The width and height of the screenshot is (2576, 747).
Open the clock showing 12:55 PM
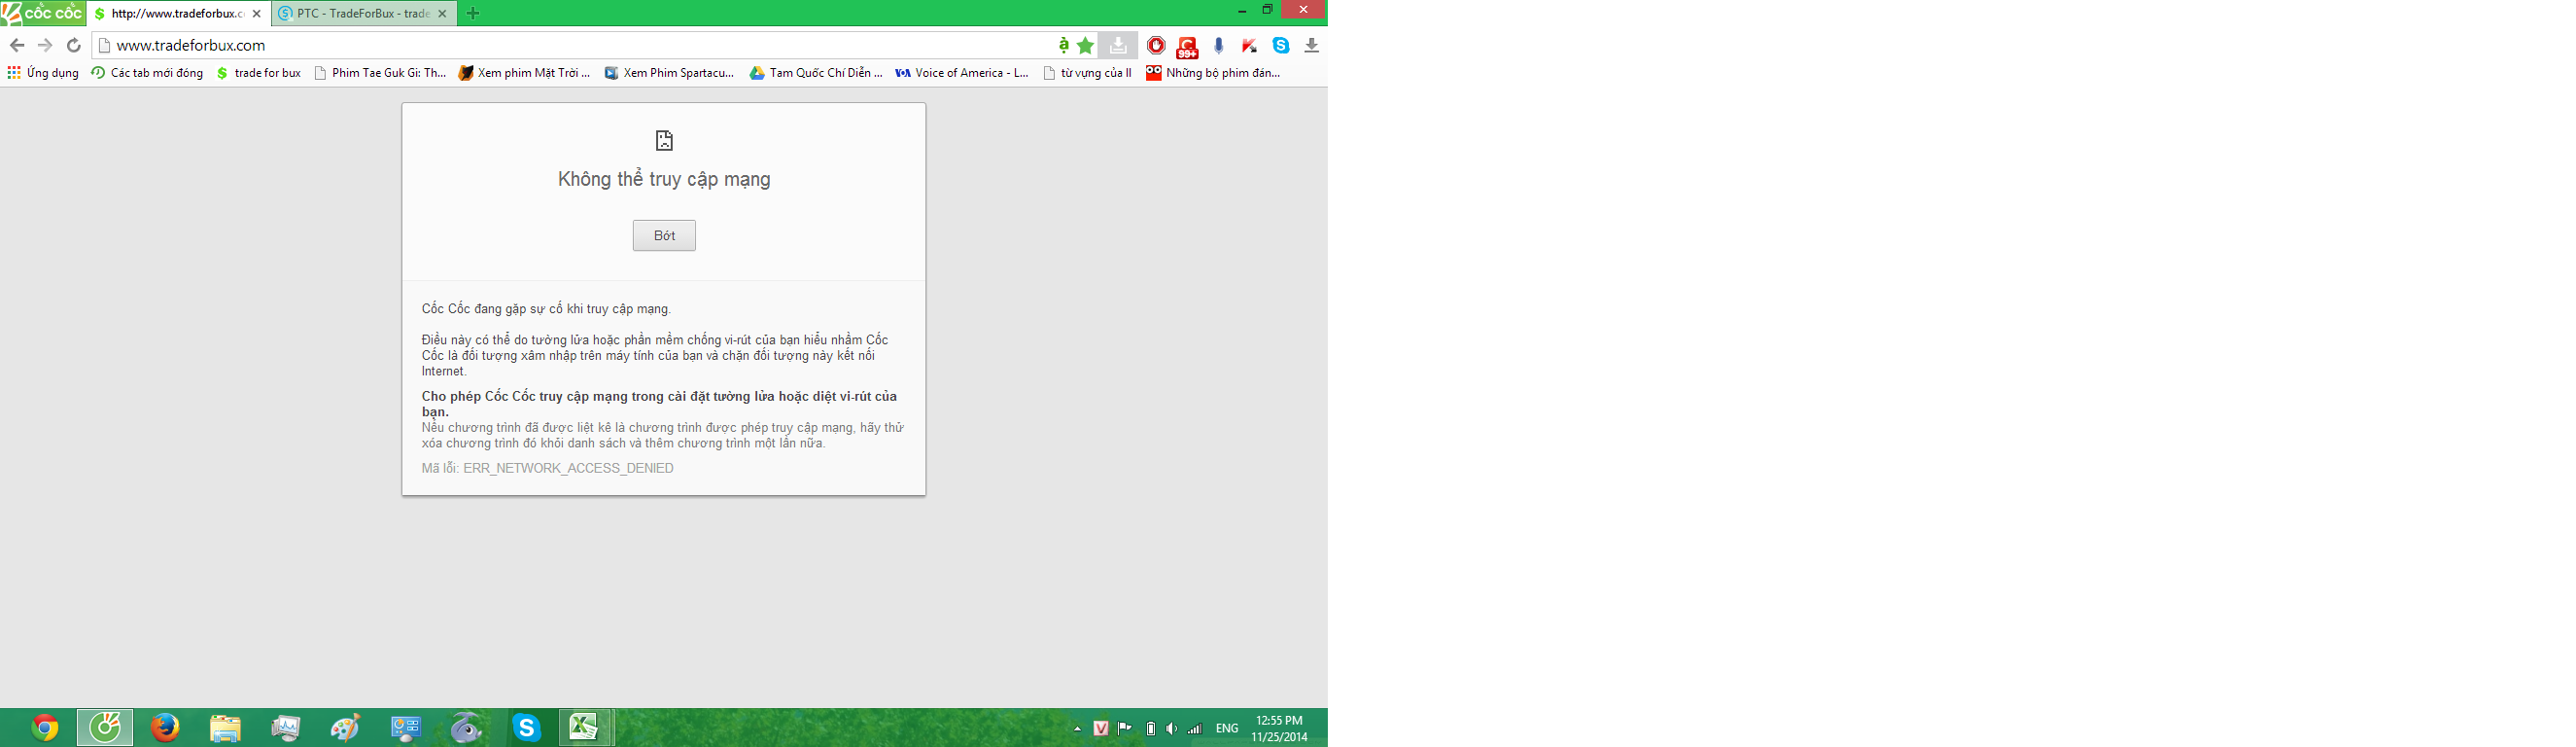[1279, 728]
